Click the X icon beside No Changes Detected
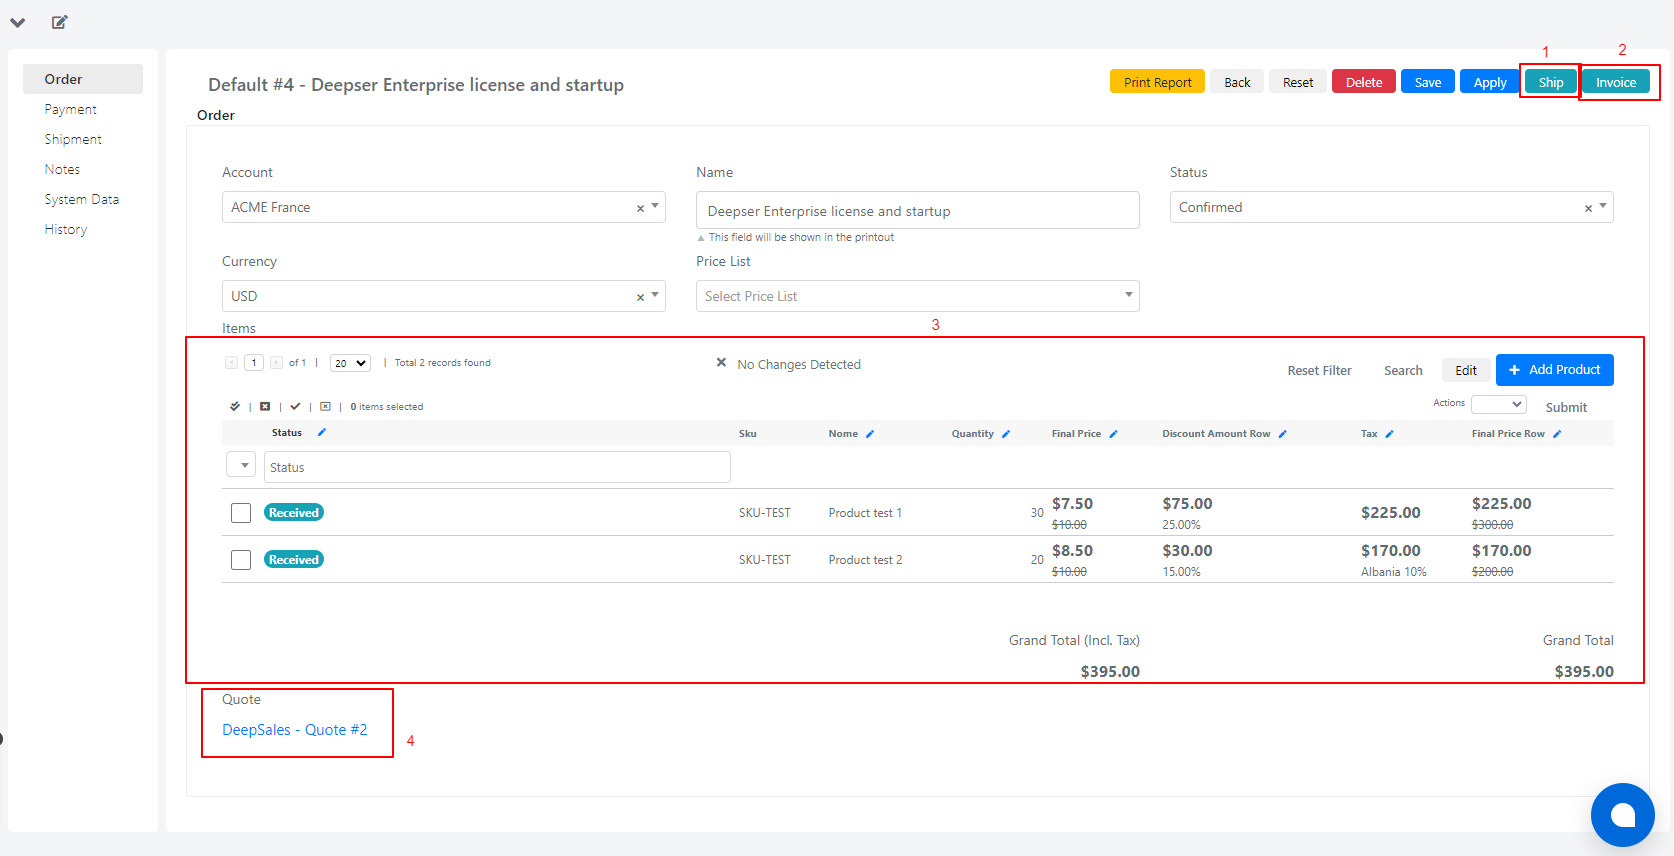Viewport: 1674px width, 856px height. point(721,363)
